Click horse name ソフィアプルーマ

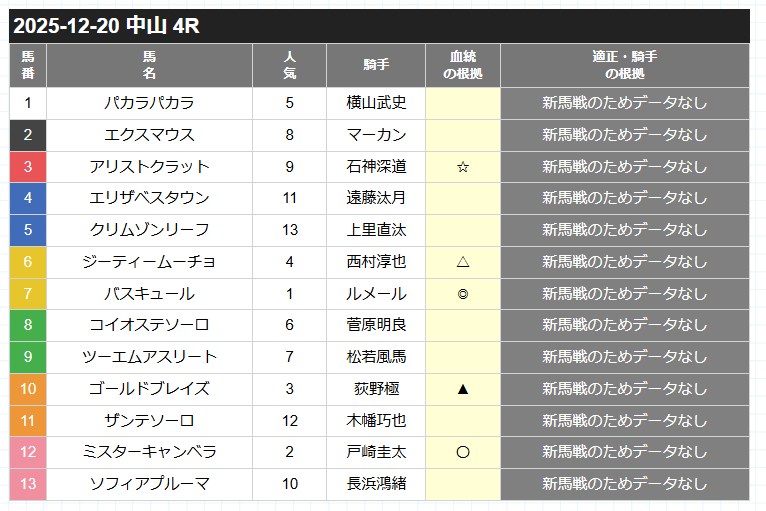[149, 484]
